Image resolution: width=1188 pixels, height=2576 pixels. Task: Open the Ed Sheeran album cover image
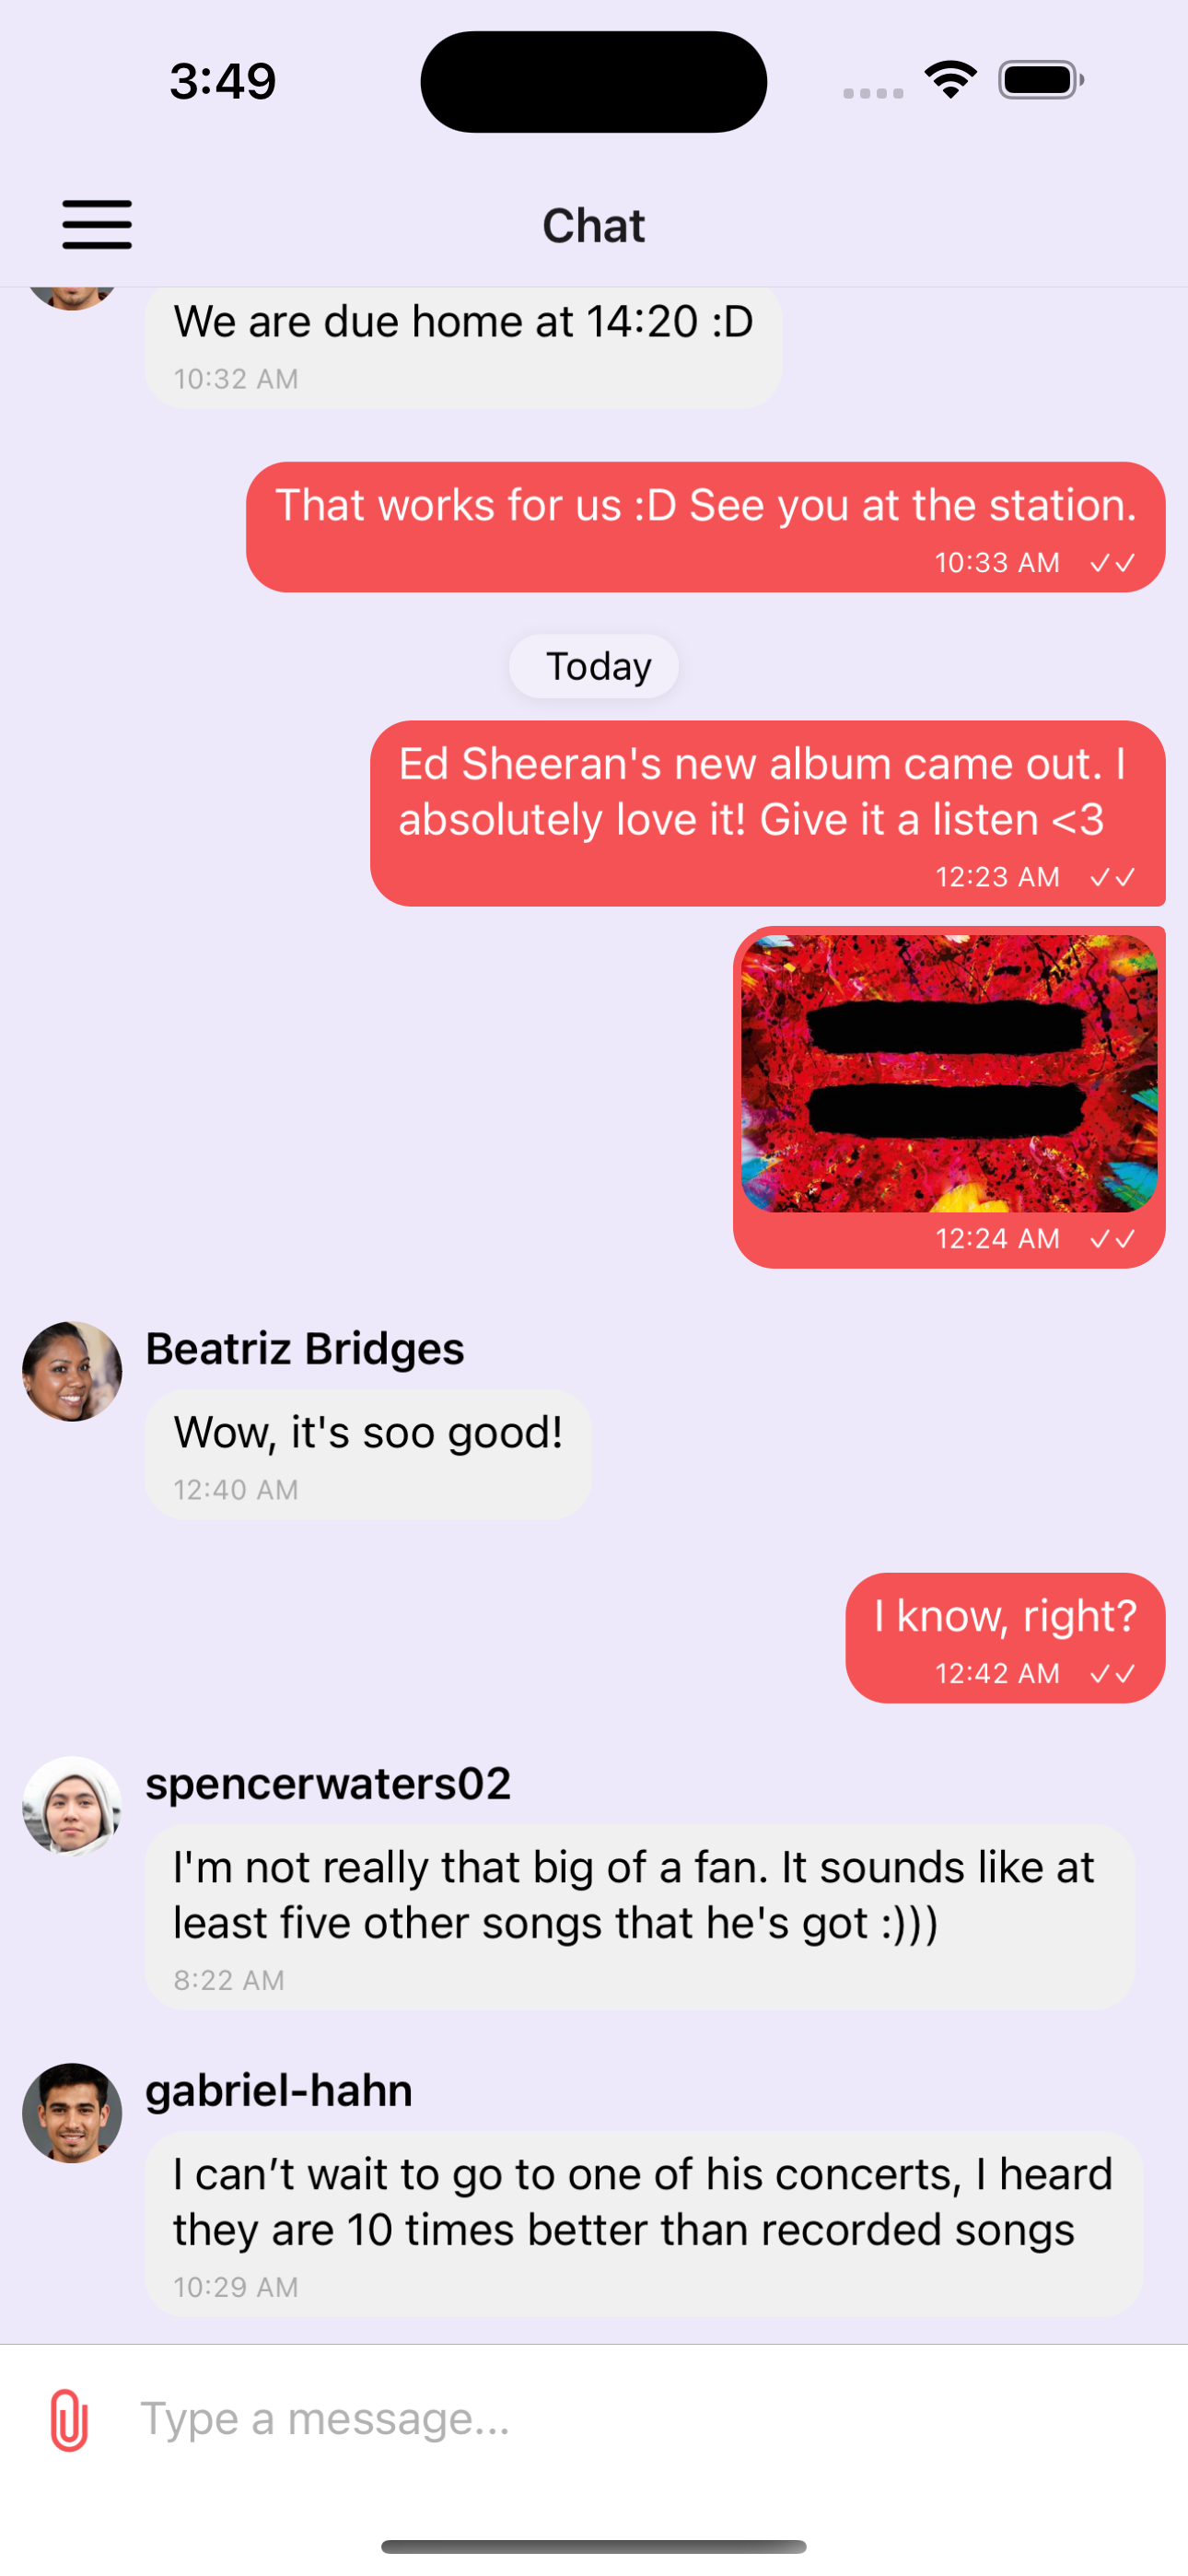pos(949,1073)
